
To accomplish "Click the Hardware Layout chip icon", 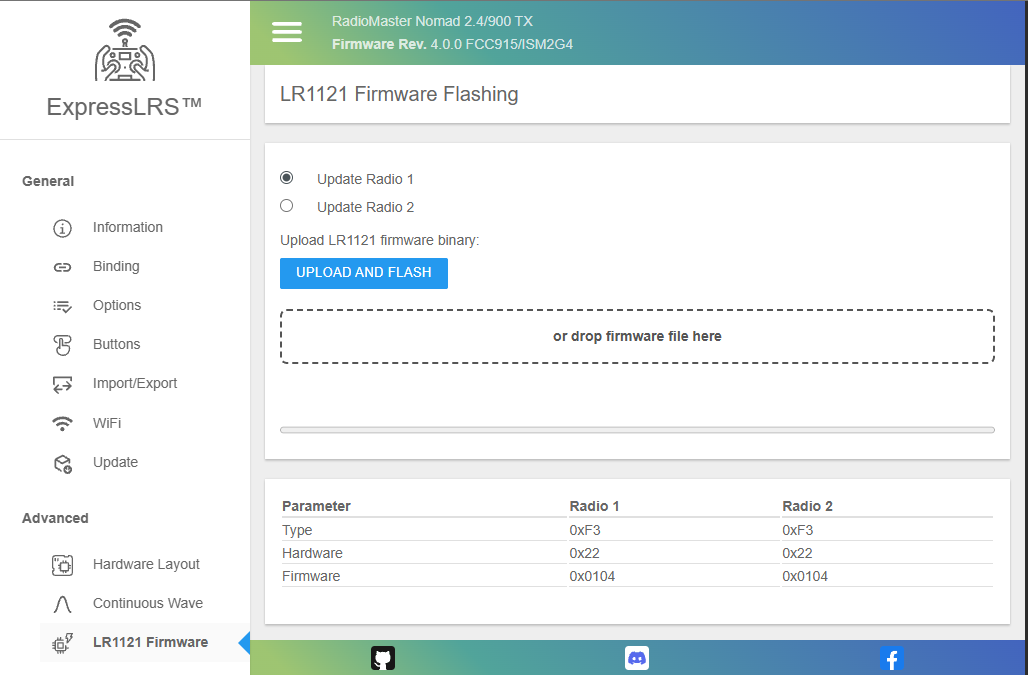I will pyautogui.click(x=62, y=565).
